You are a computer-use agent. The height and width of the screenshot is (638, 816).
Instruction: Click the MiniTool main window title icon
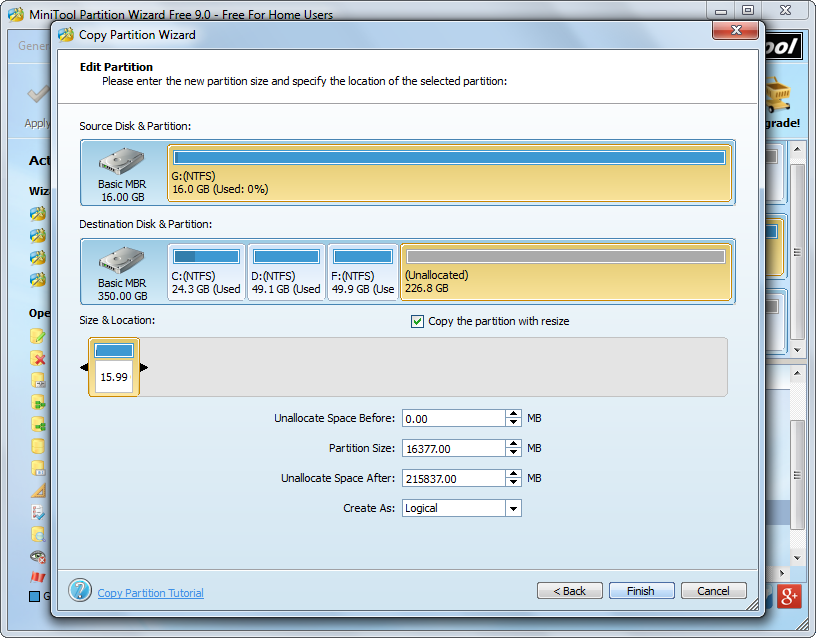click(16, 15)
